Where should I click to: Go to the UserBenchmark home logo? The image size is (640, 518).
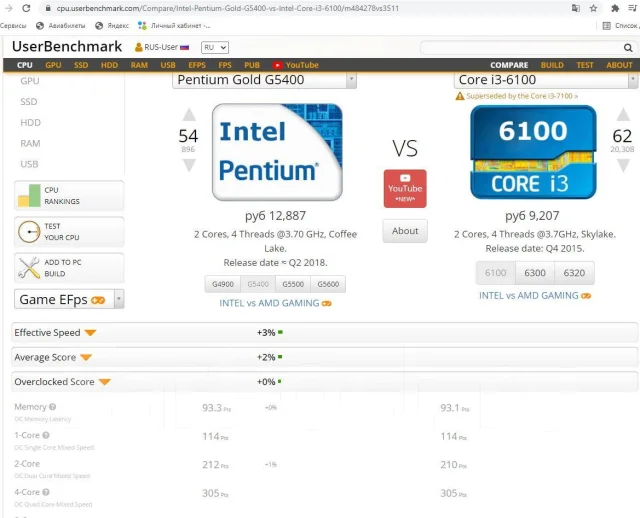click(x=67, y=47)
